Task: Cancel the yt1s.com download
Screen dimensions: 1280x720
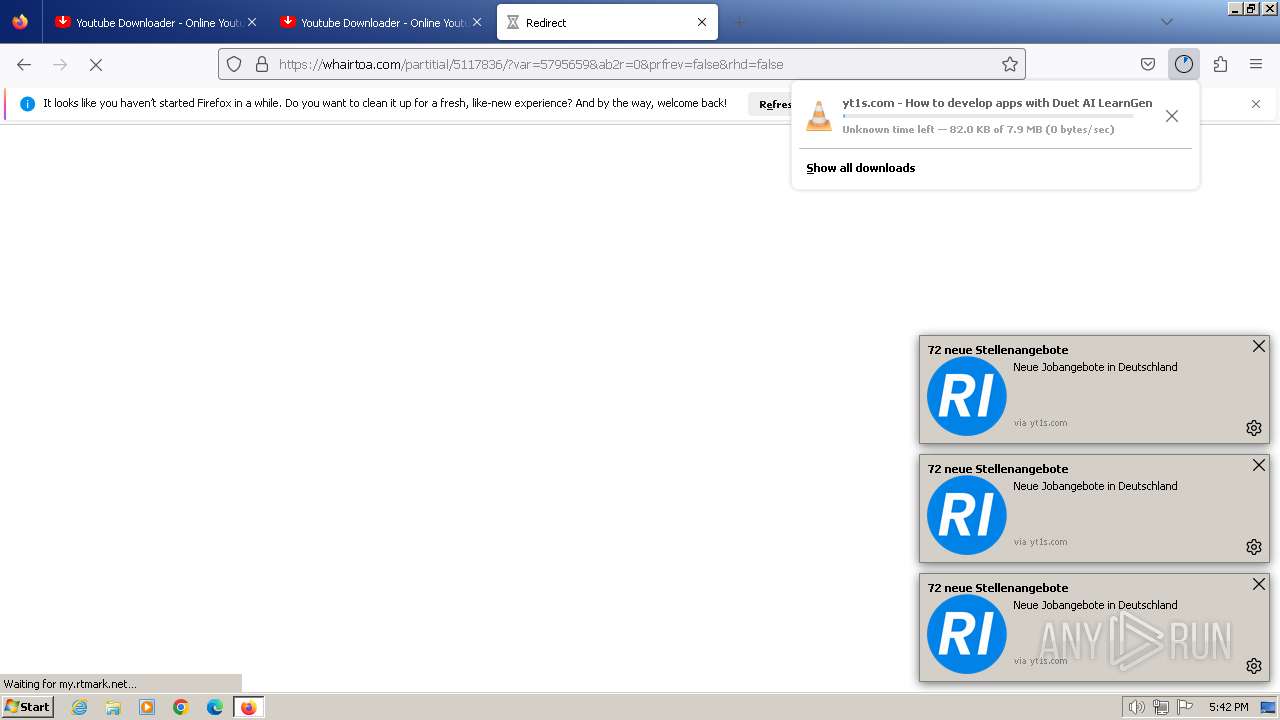Action: pyautogui.click(x=1172, y=116)
